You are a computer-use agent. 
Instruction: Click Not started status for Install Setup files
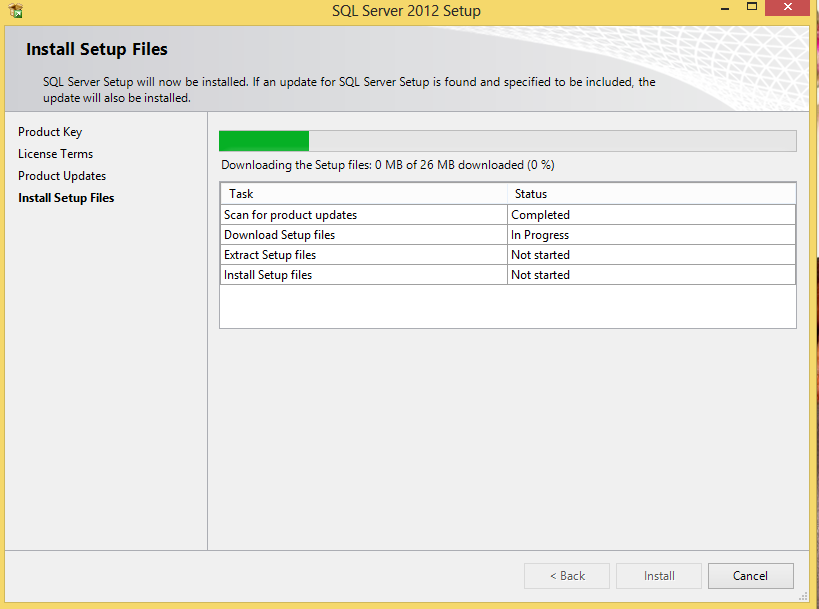[x=651, y=275]
